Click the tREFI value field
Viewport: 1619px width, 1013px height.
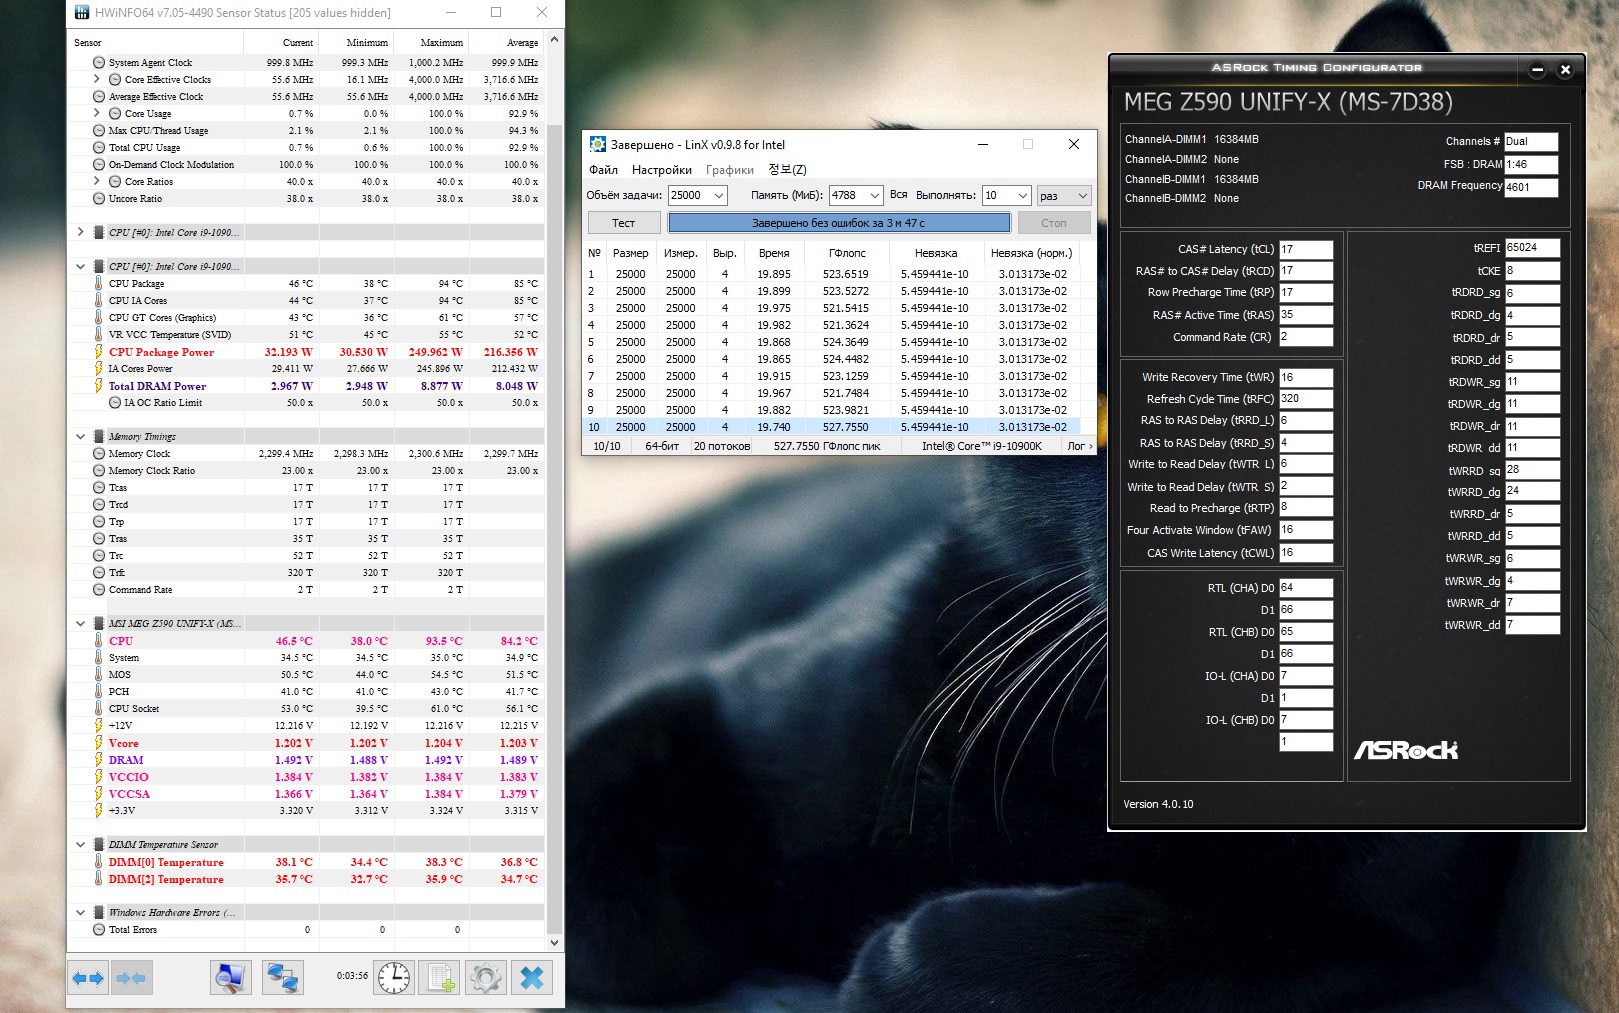[1532, 248]
